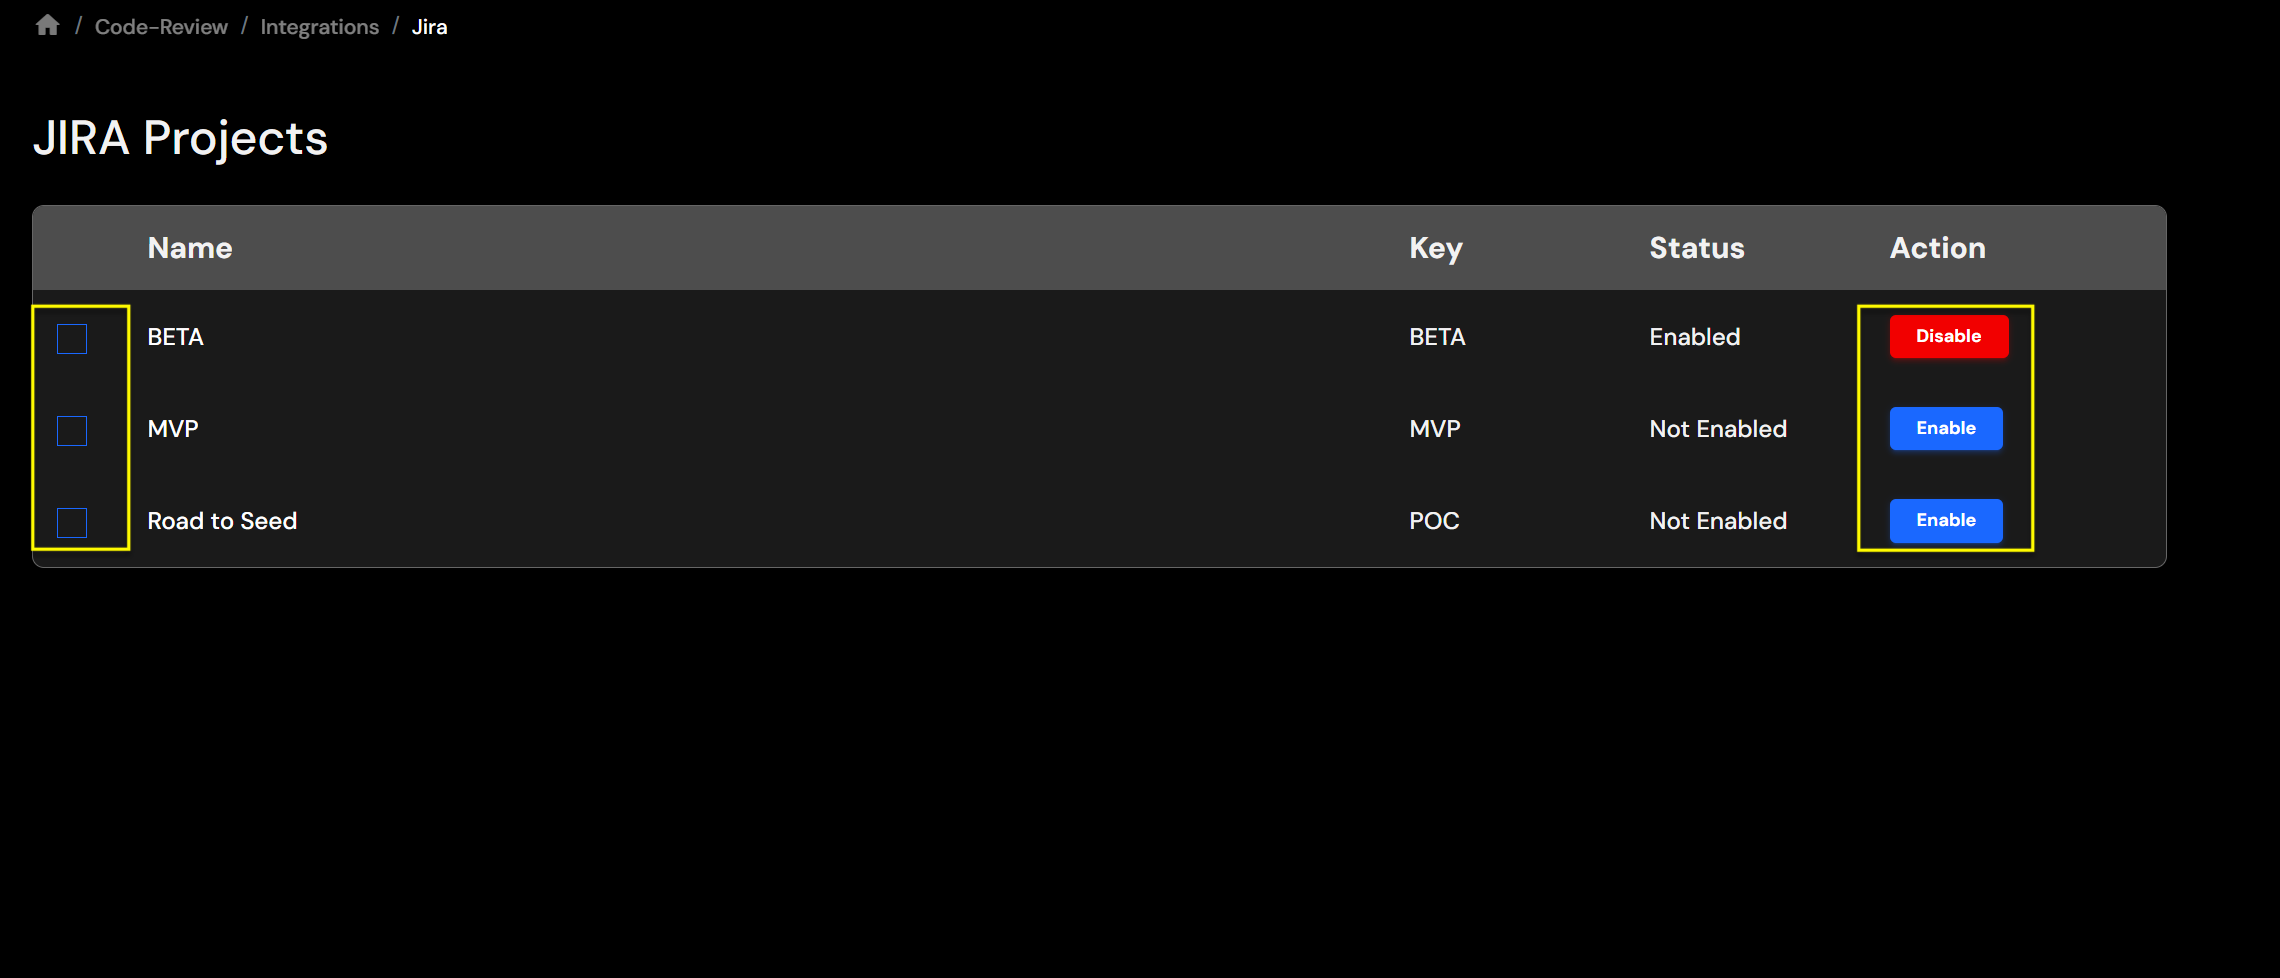Enable the MVP project
Viewport: 2280px width, 978px height.
1945,428
